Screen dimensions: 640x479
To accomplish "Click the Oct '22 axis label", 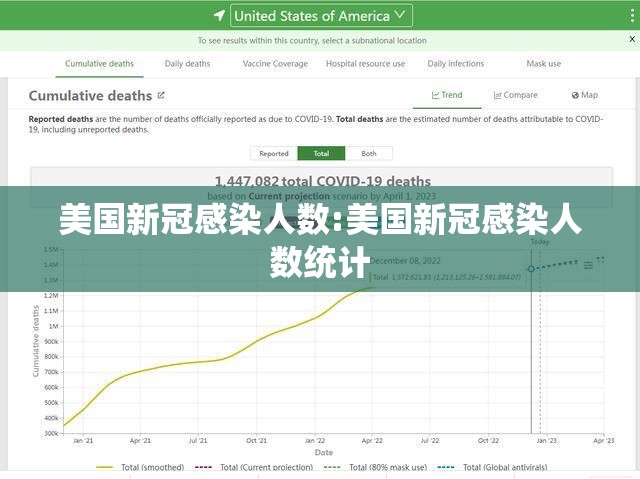I will coord(488,441).
